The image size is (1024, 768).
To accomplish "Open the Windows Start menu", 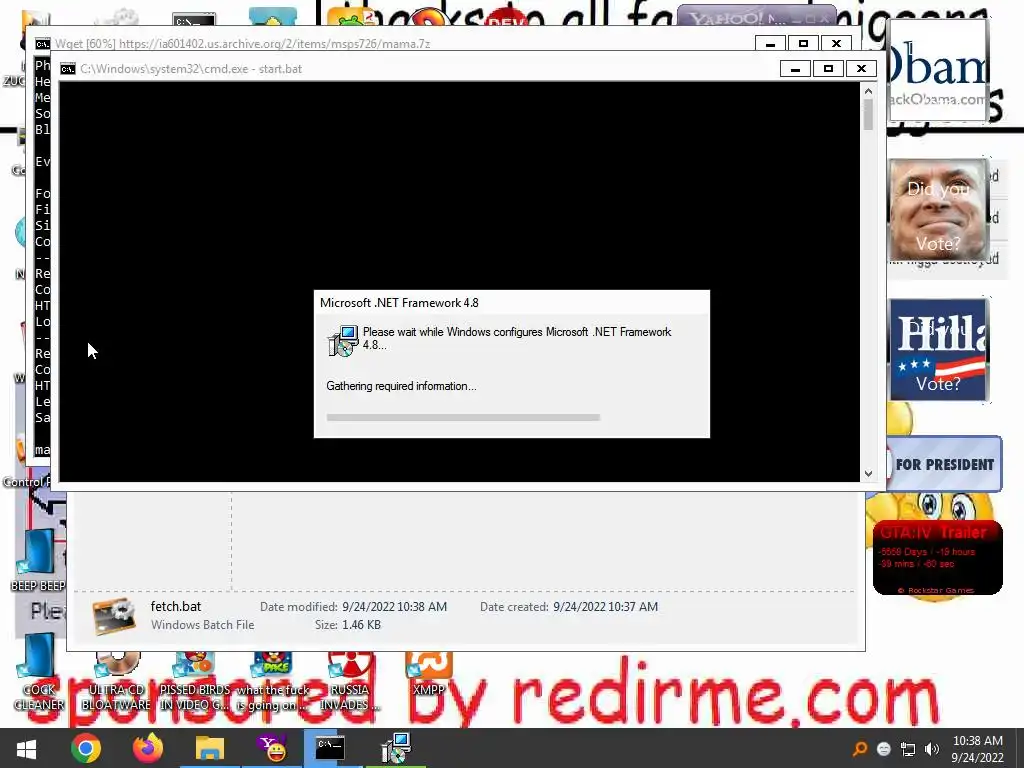I will point(26,748).
